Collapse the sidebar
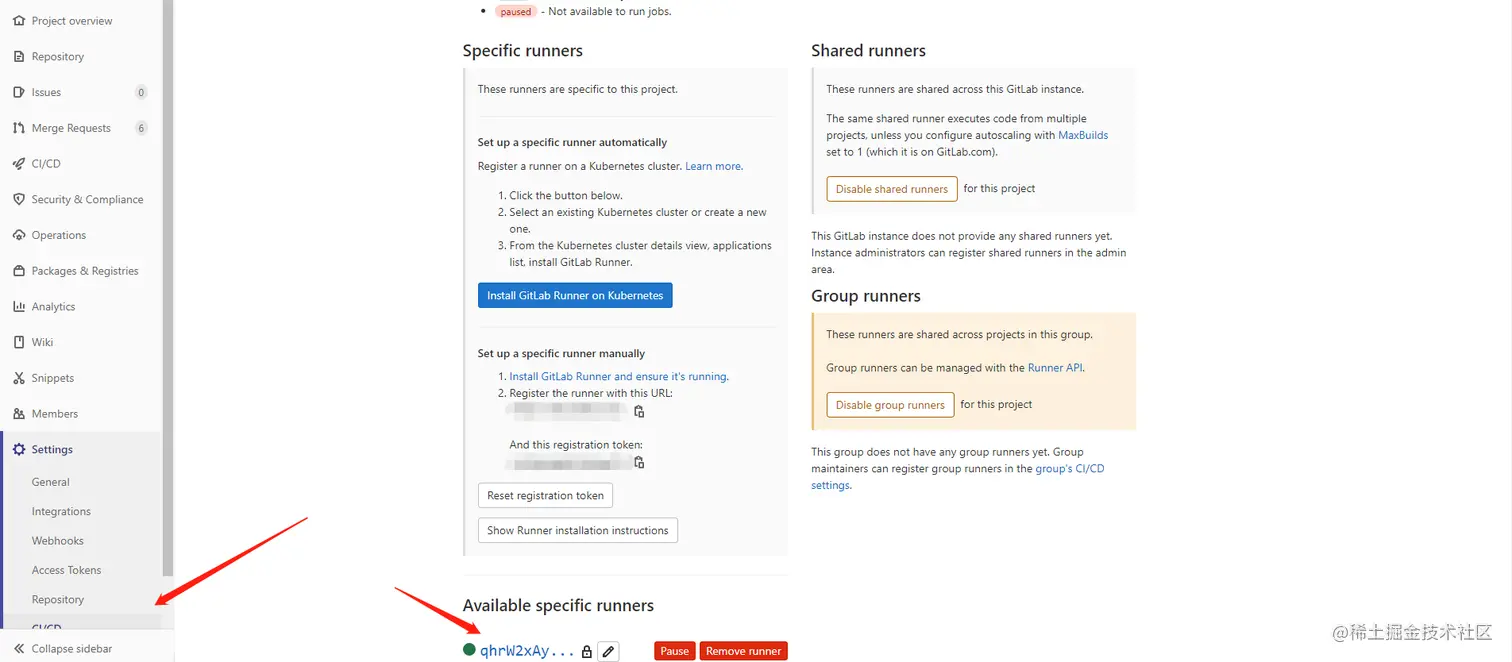 [72, 649]
